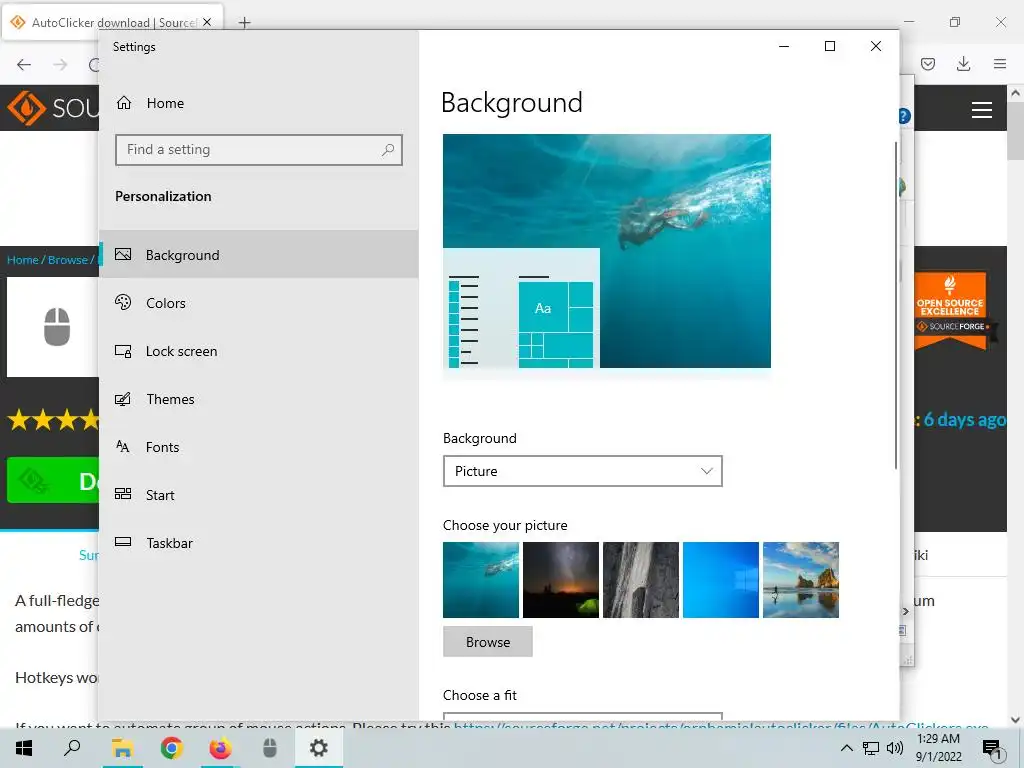The image size is (1024, 768).
Task: Open Start personalization settings
Action: (258, 495)
